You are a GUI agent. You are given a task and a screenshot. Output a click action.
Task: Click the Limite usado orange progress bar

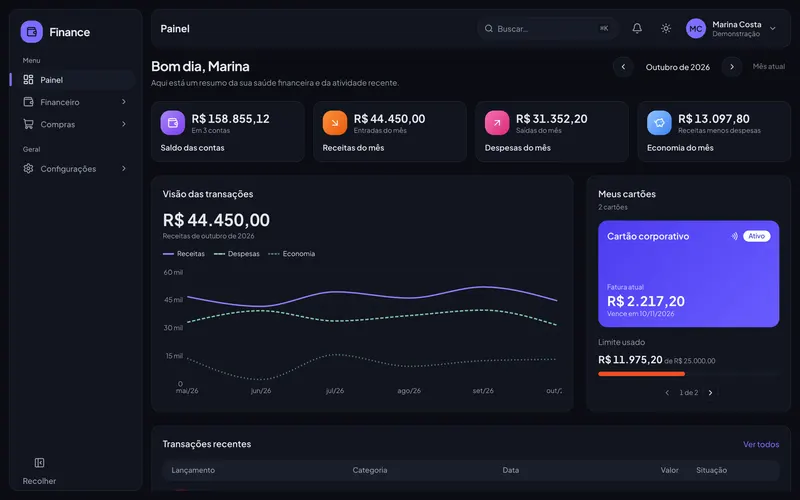click(641, 374)
